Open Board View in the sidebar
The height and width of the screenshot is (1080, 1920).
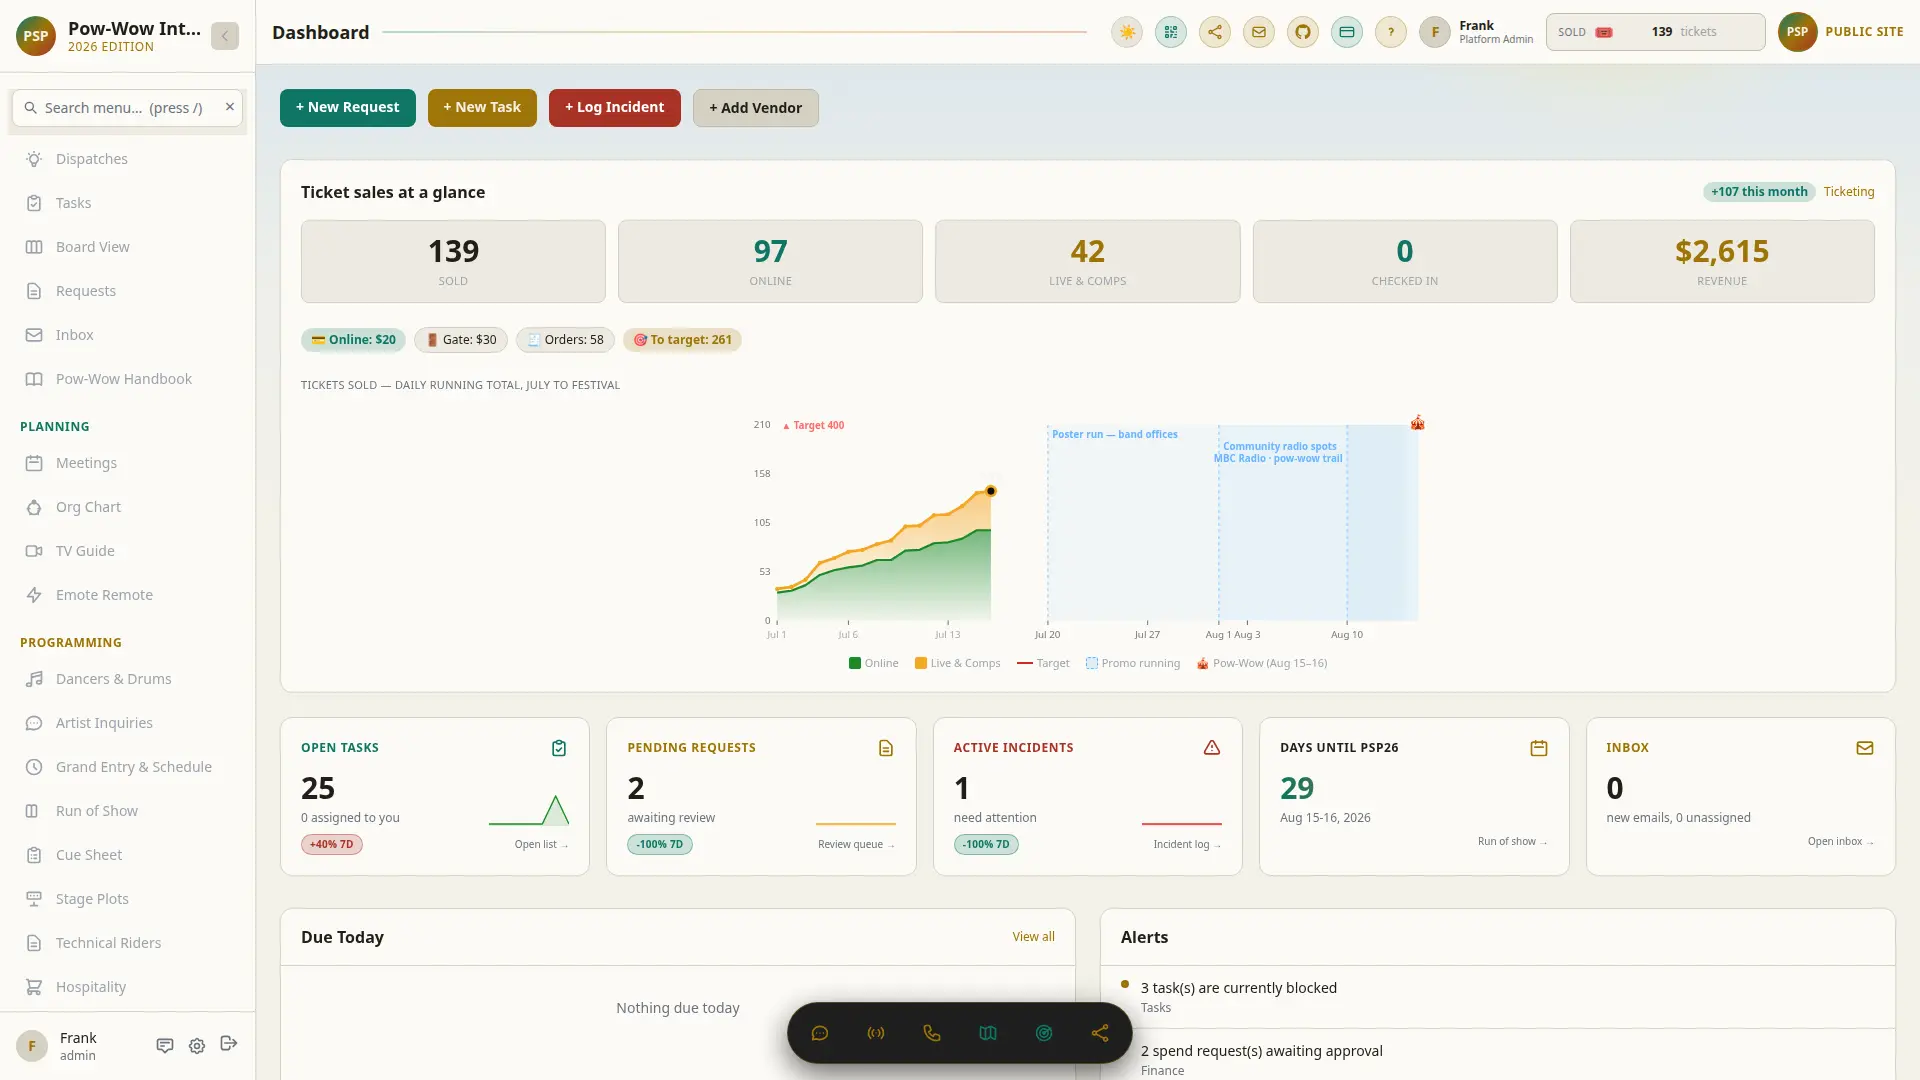pyautogui.click(x=127, y=247)
